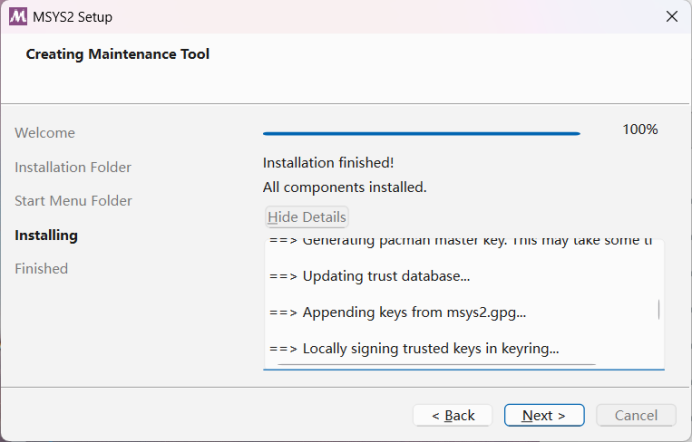Select the Installing step in sidebar

[x=46, y=235]
